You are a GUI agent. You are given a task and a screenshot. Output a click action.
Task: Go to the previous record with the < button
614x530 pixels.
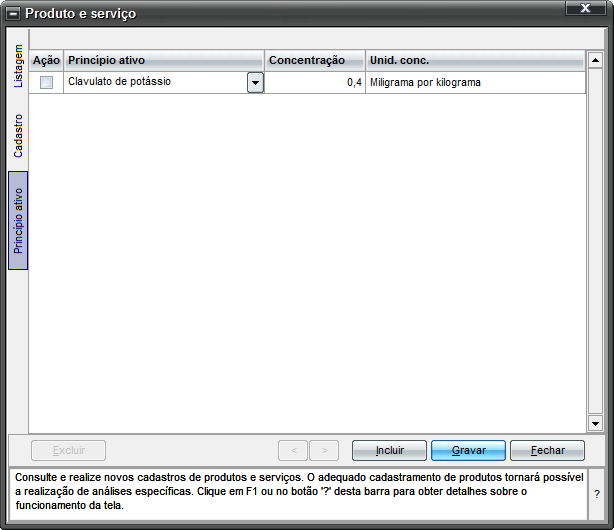coord(293,450)
